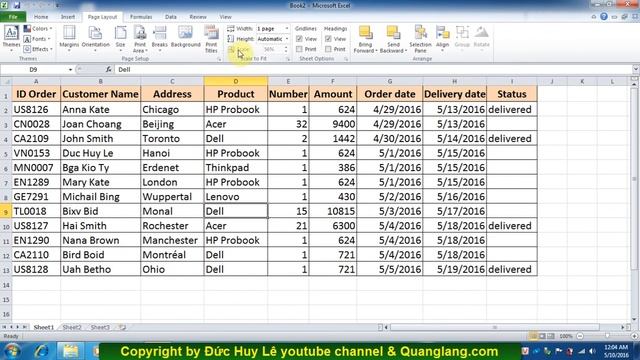Viewport: 640px width, 360px height.
Task: Toggle Headings Print checkbox
Action: [328, 49]
